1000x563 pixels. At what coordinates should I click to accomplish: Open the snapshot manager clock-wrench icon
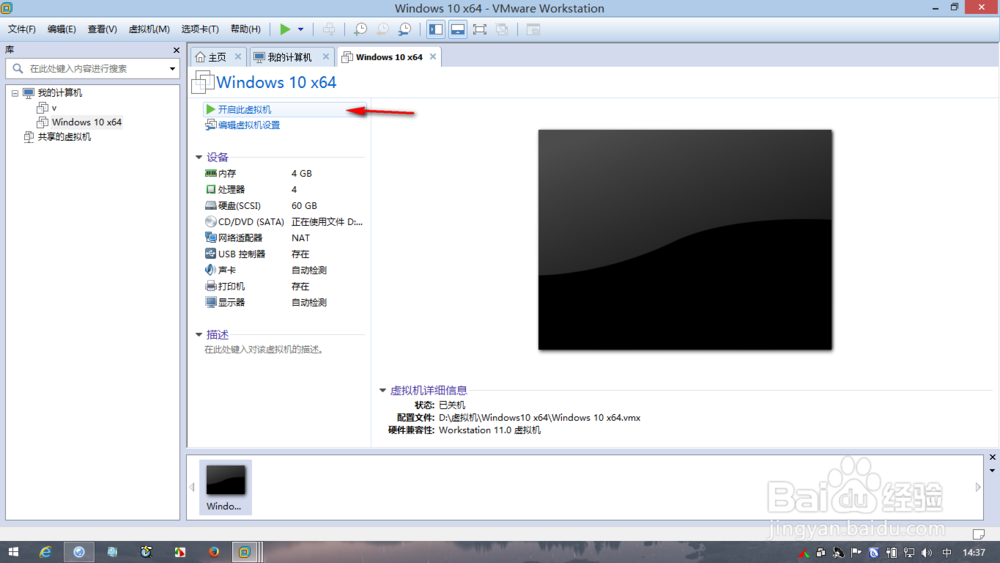coord(405,29)
